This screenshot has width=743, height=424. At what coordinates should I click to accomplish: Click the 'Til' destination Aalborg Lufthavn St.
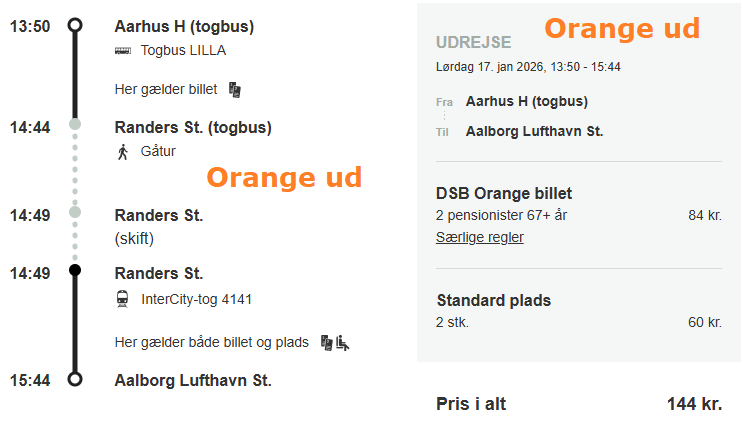534,131
